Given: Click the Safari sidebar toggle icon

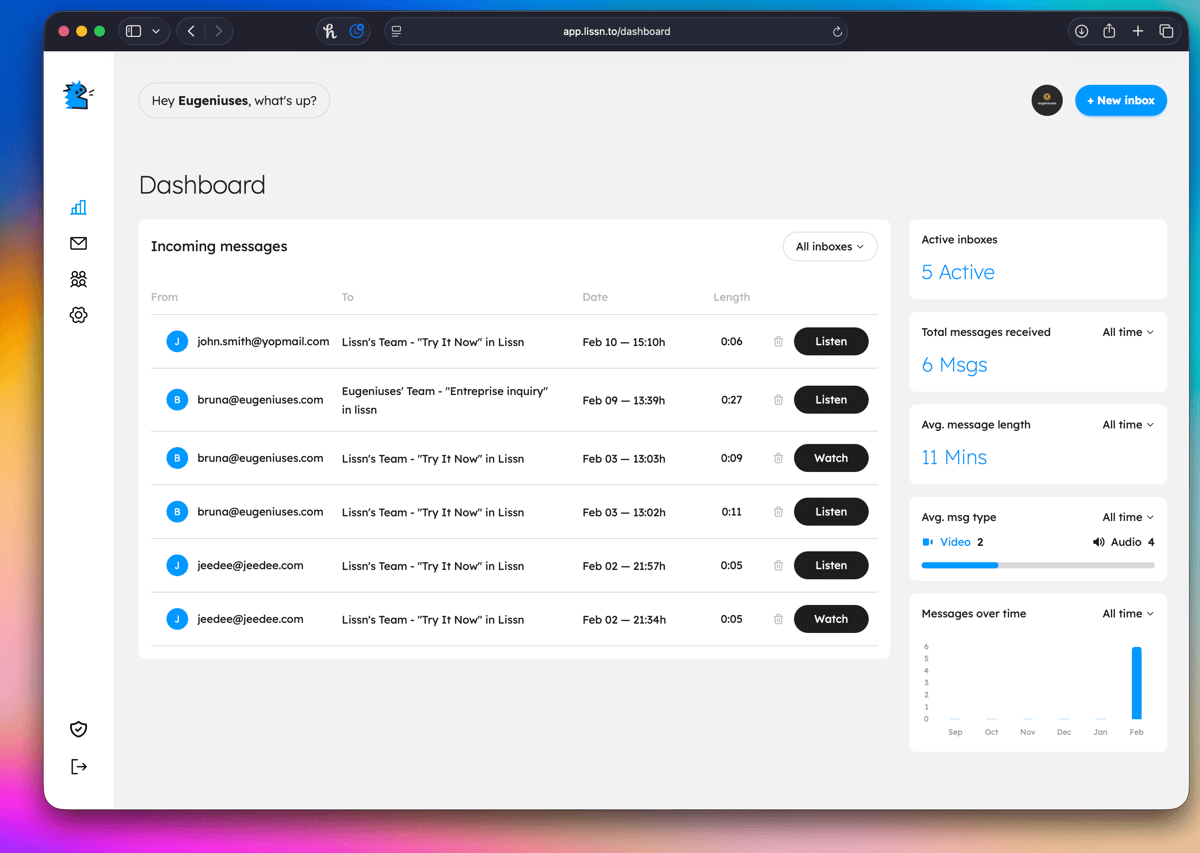Looking at the screenshot, I should tap(134, 32).
